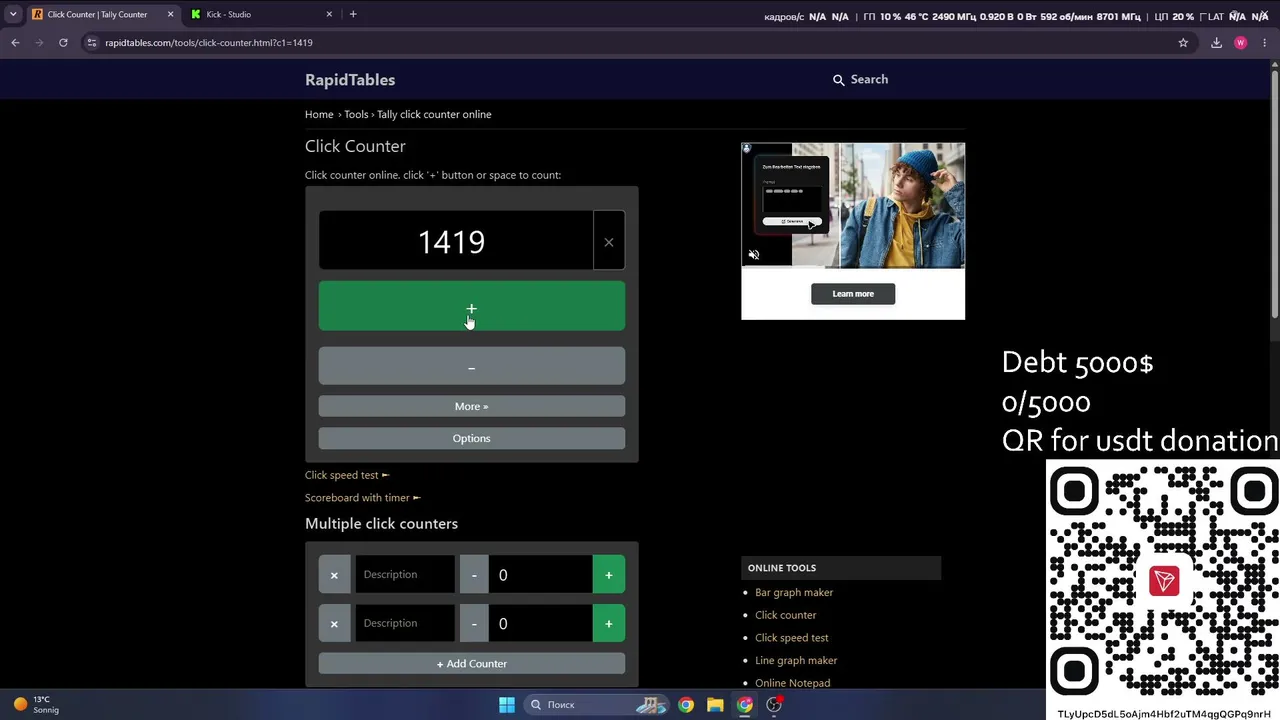Open the Chrome three-dot menu
Image resolution: width=1280 pixels, height=720 pixels.
(x=1265, y=43)
